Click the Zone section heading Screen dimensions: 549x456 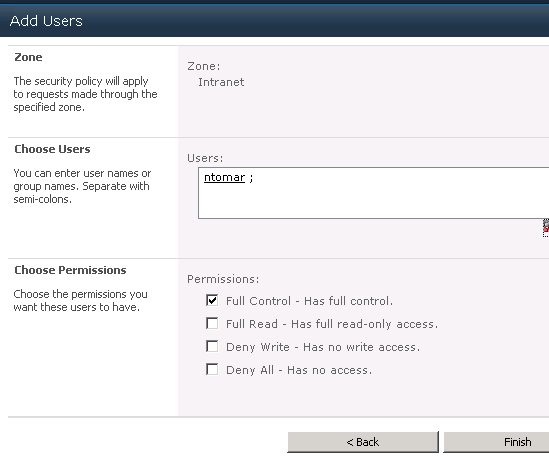(28, 57)
